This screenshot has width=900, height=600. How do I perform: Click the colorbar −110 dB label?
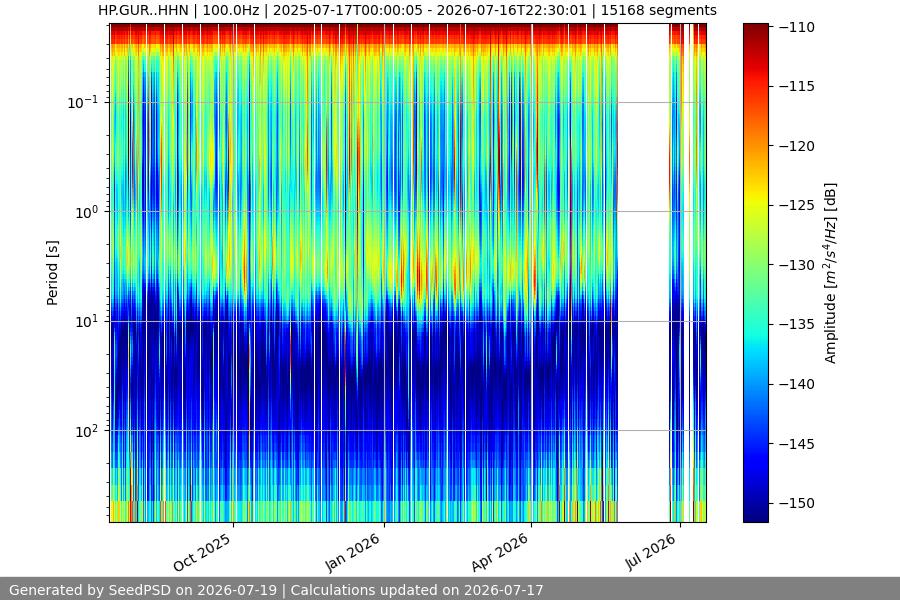(x=797, y=27)
